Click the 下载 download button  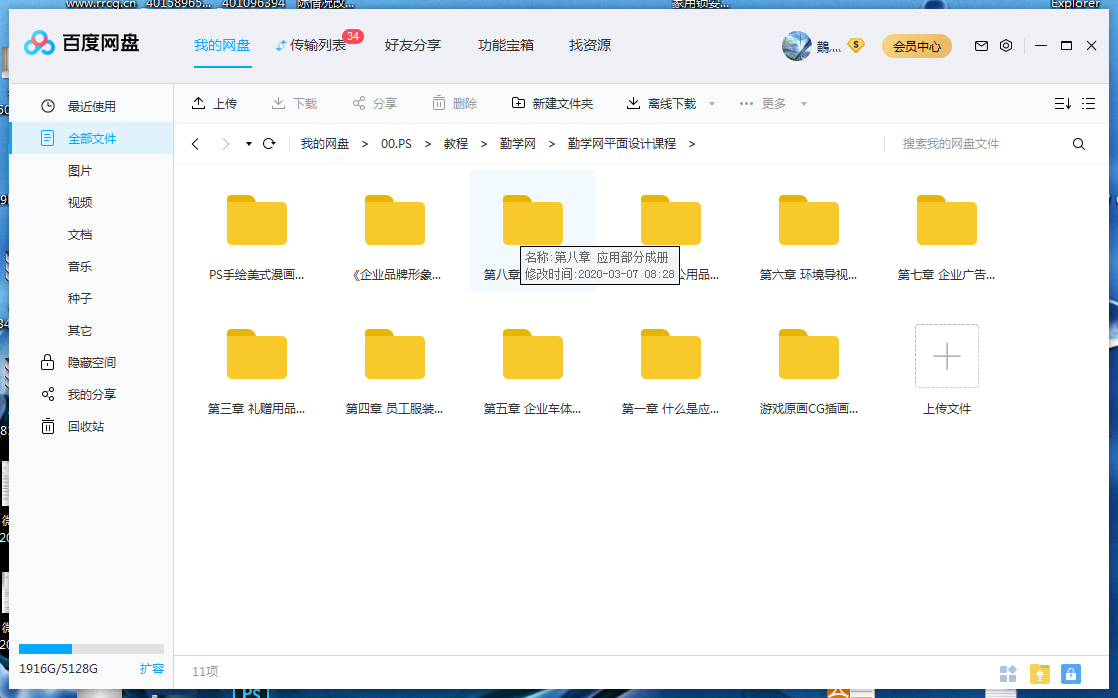point(294,103)
